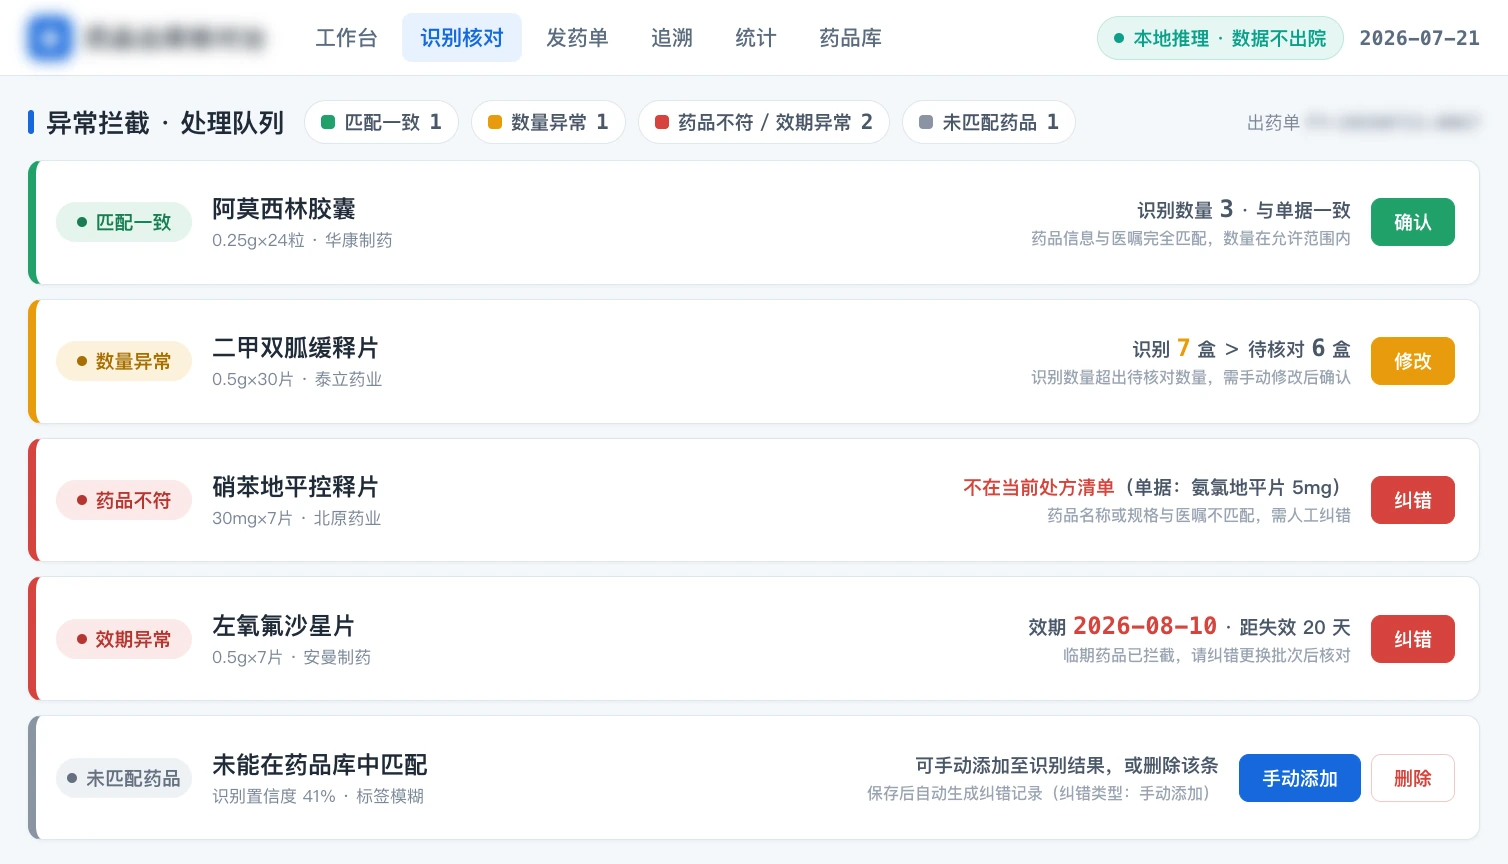The height and width of the screenshot is (864, 1508).
Task: Click the gray 未匹配药品 row tag
Action: pos(124,778)
